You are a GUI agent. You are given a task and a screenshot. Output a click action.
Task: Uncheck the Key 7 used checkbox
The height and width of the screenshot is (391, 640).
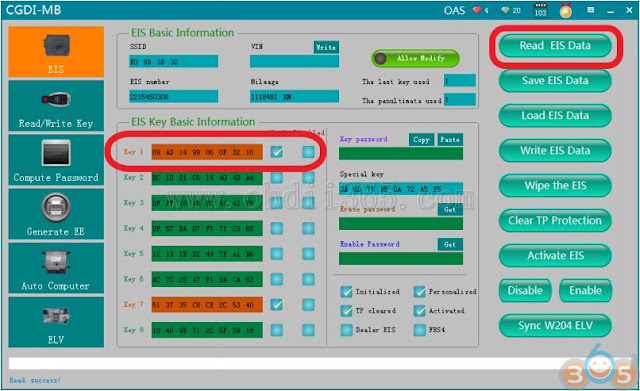point(277,304)
